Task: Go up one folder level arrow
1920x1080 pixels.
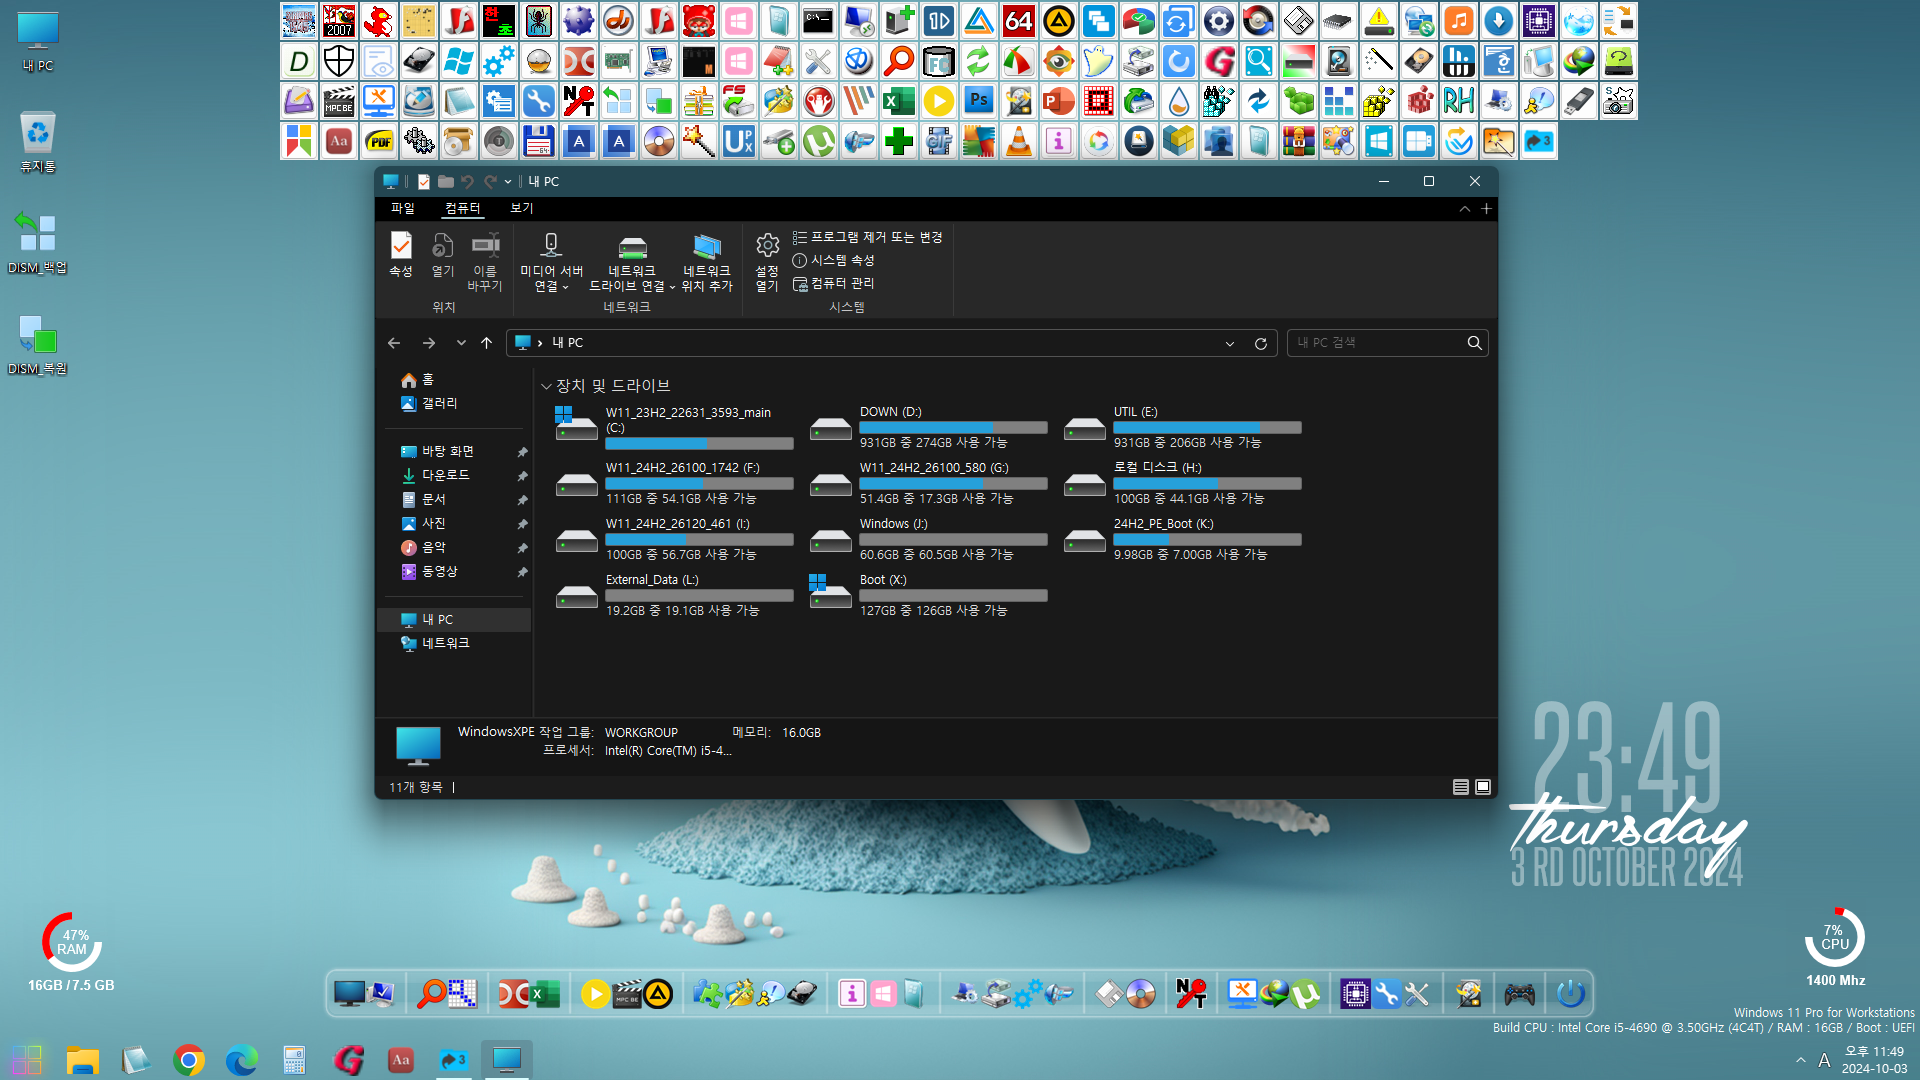Action: click(x=487, y=343)
